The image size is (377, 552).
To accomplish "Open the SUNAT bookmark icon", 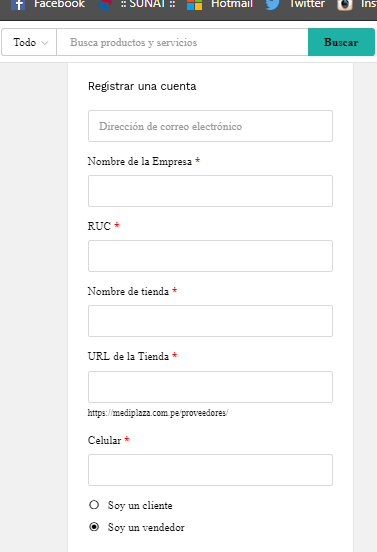I will pos(105,5).
